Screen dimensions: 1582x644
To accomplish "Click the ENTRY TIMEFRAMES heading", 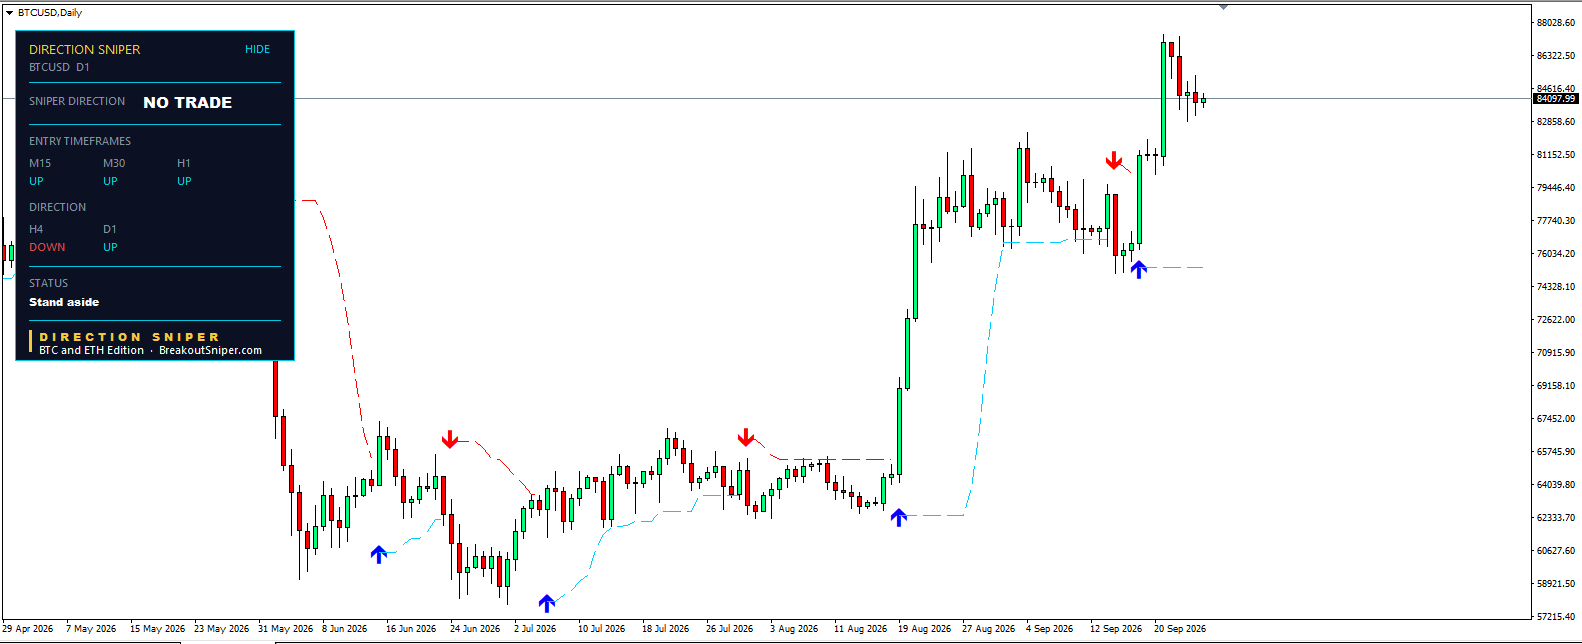I will click(x=80, y=141).
